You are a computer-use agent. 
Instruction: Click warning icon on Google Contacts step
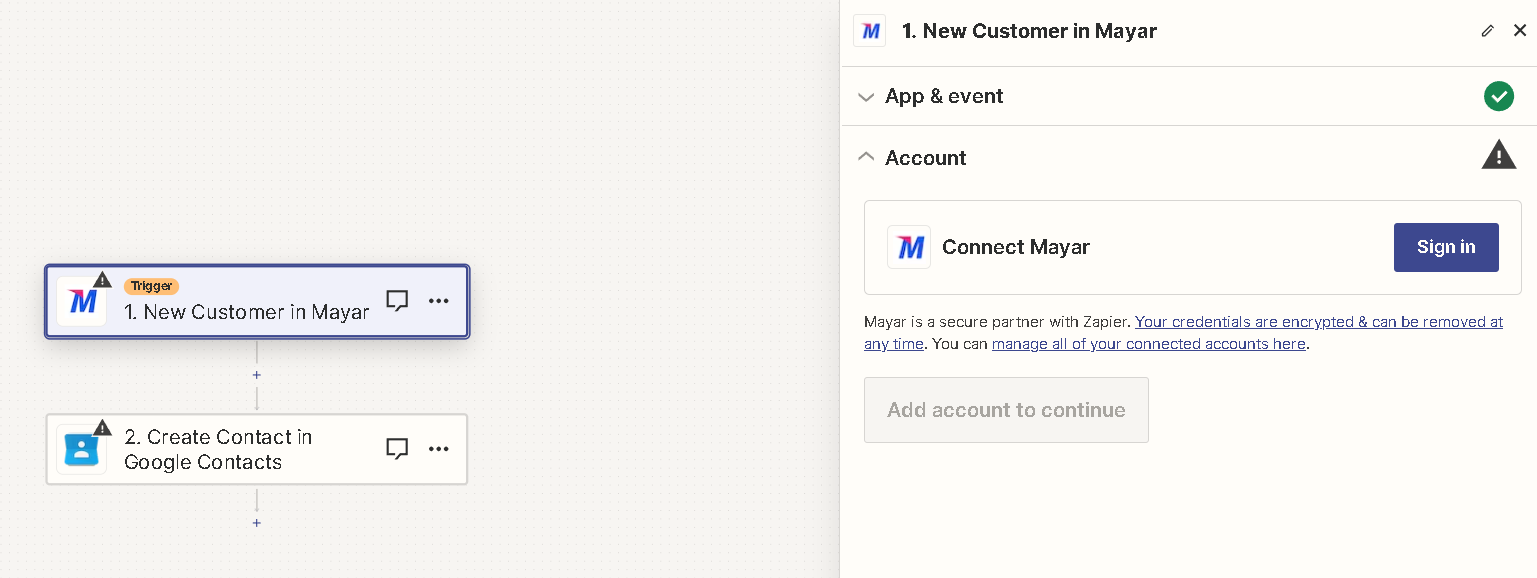(102, 427)
